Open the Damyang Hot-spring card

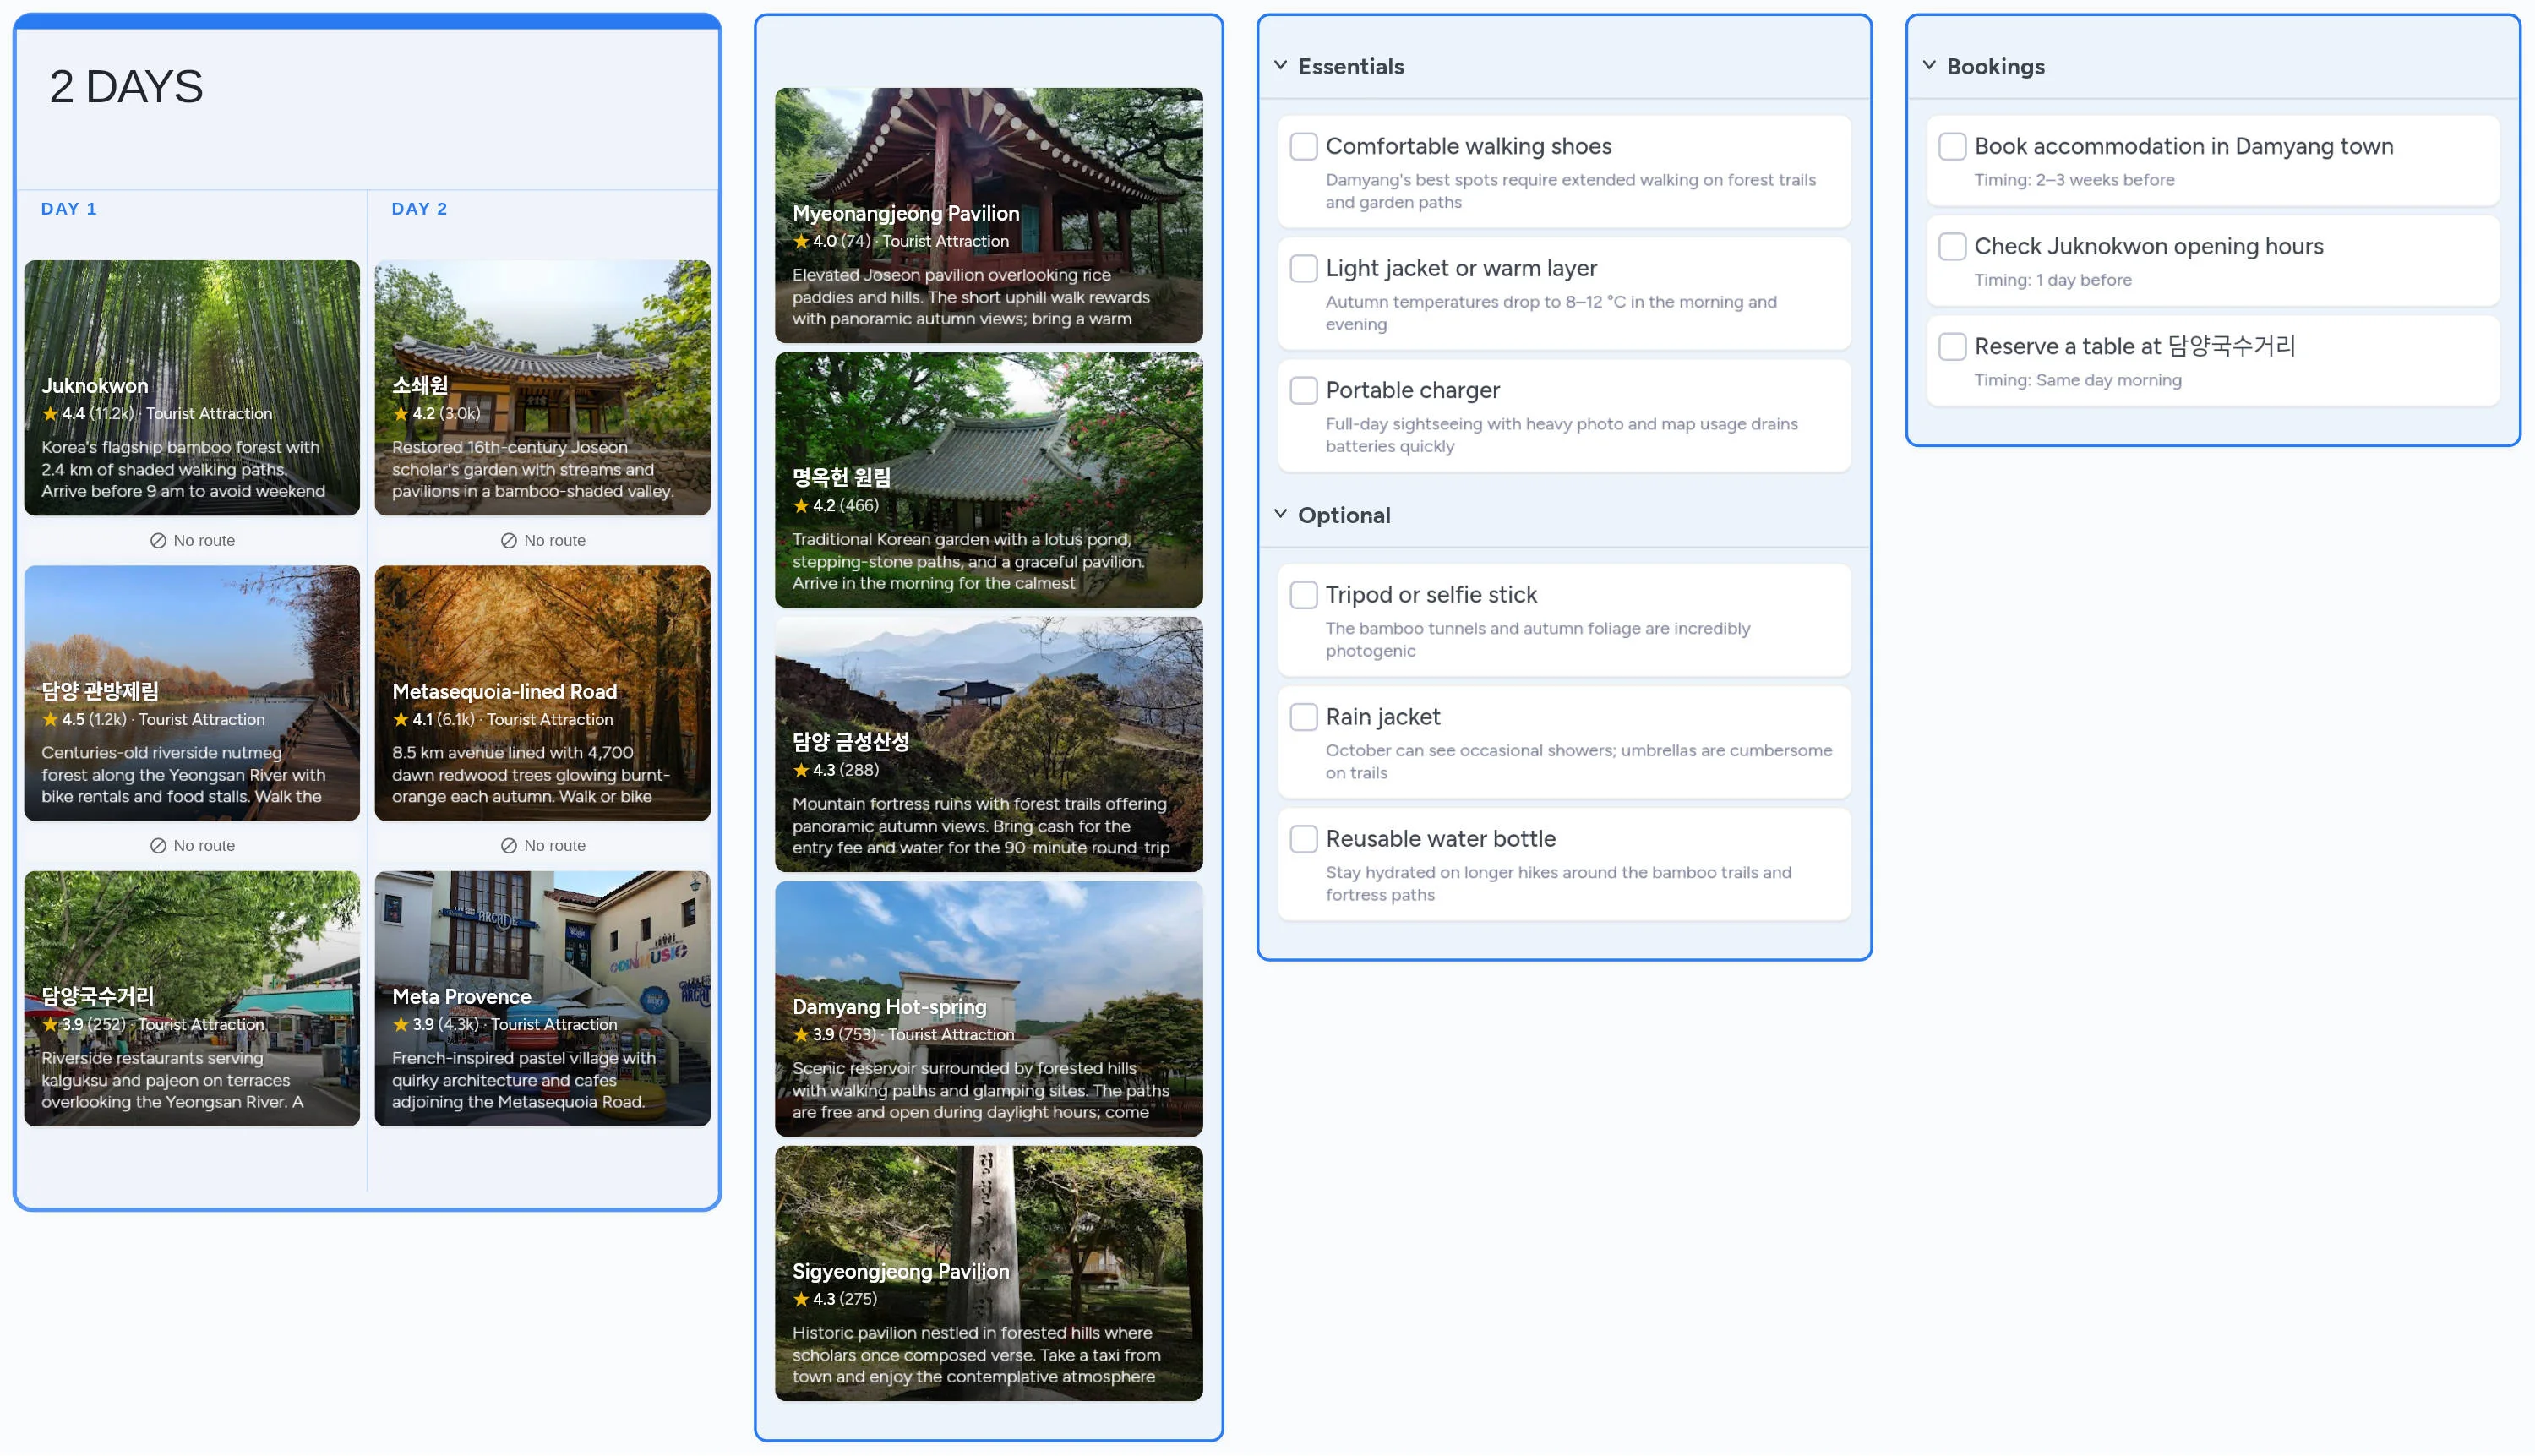click(x=989, y=1008)
